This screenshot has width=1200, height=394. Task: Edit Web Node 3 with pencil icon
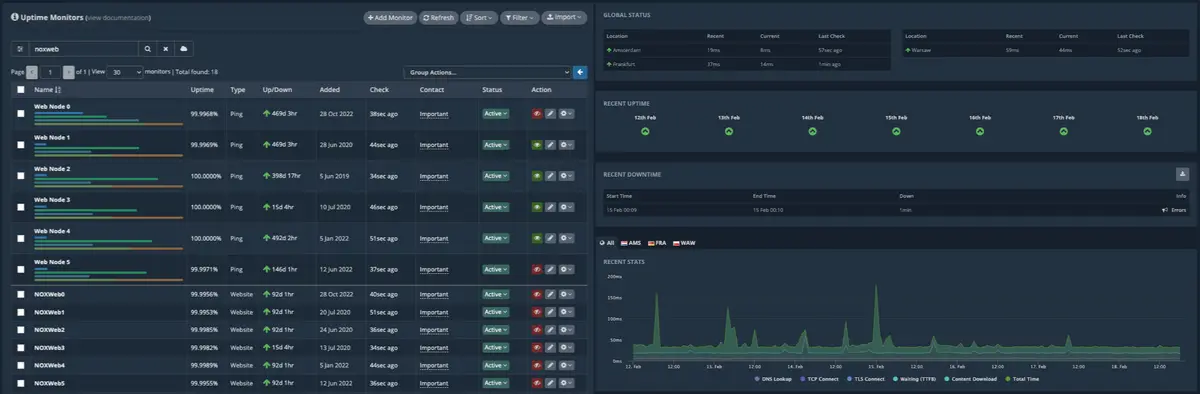(550, 207)
